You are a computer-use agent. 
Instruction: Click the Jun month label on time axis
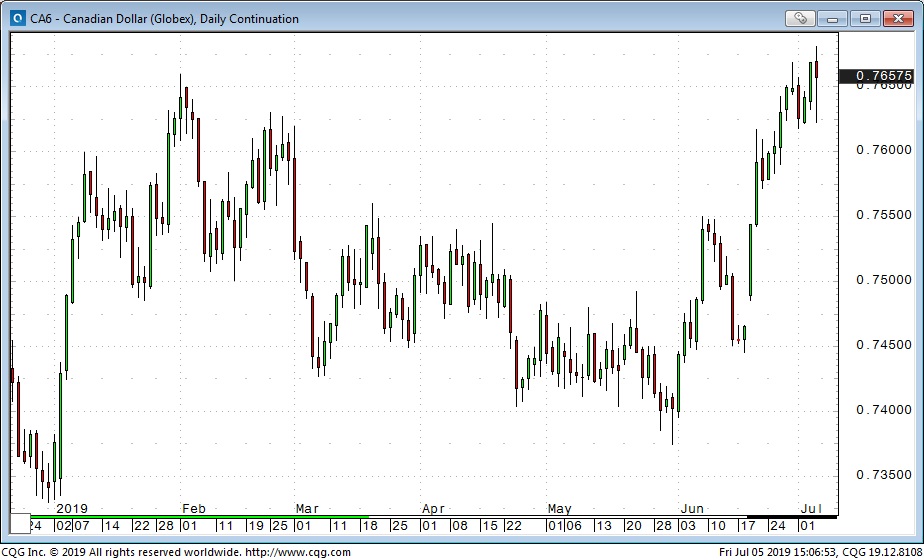coord(692,508)
